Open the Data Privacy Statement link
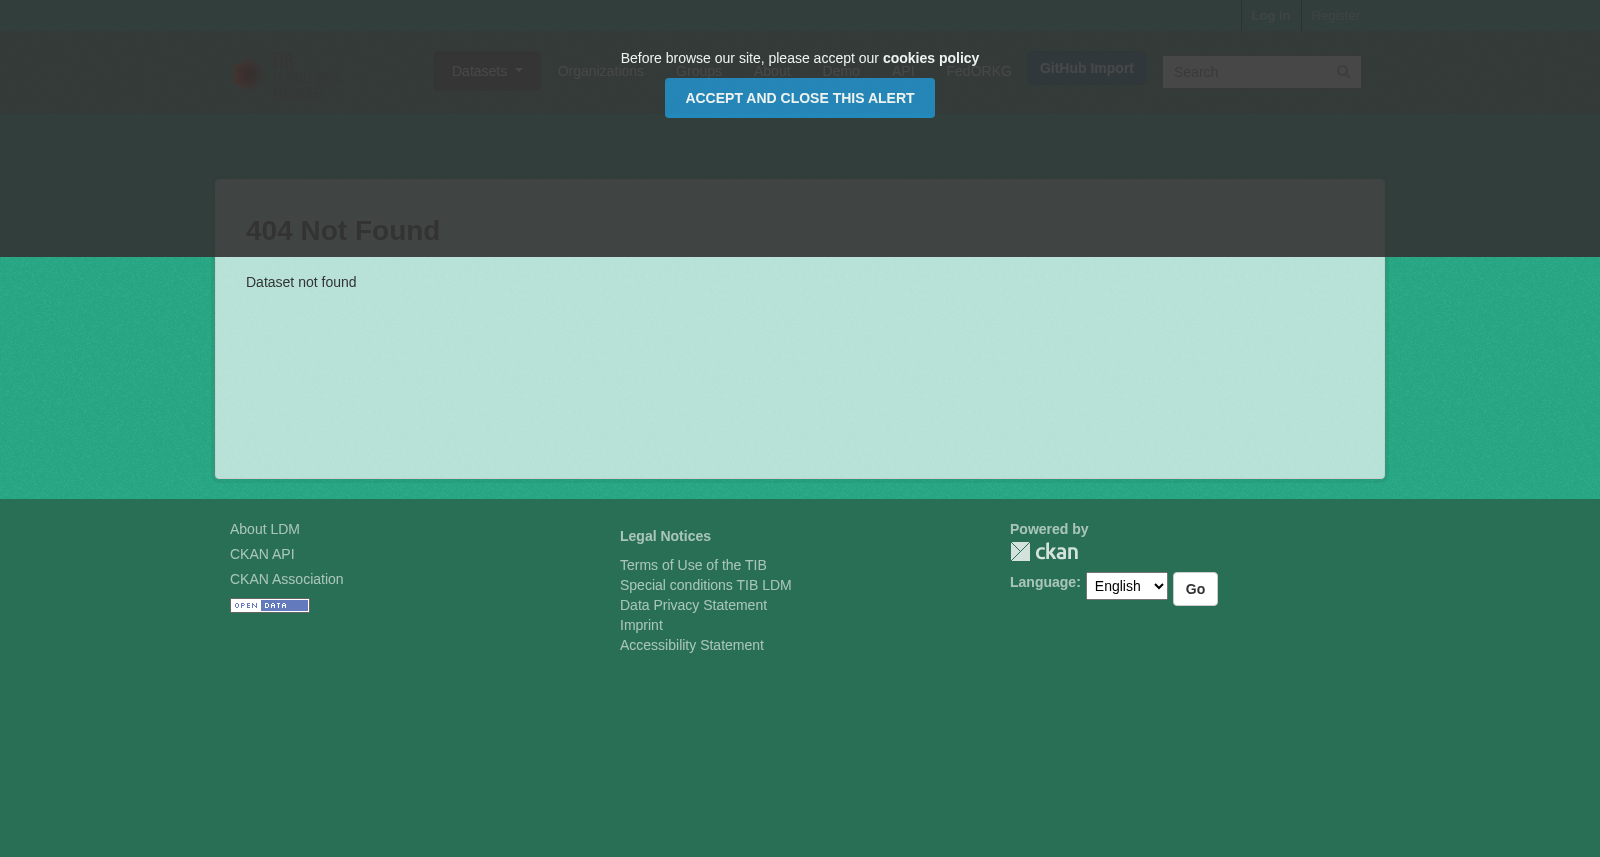 (x=693, y=605)
